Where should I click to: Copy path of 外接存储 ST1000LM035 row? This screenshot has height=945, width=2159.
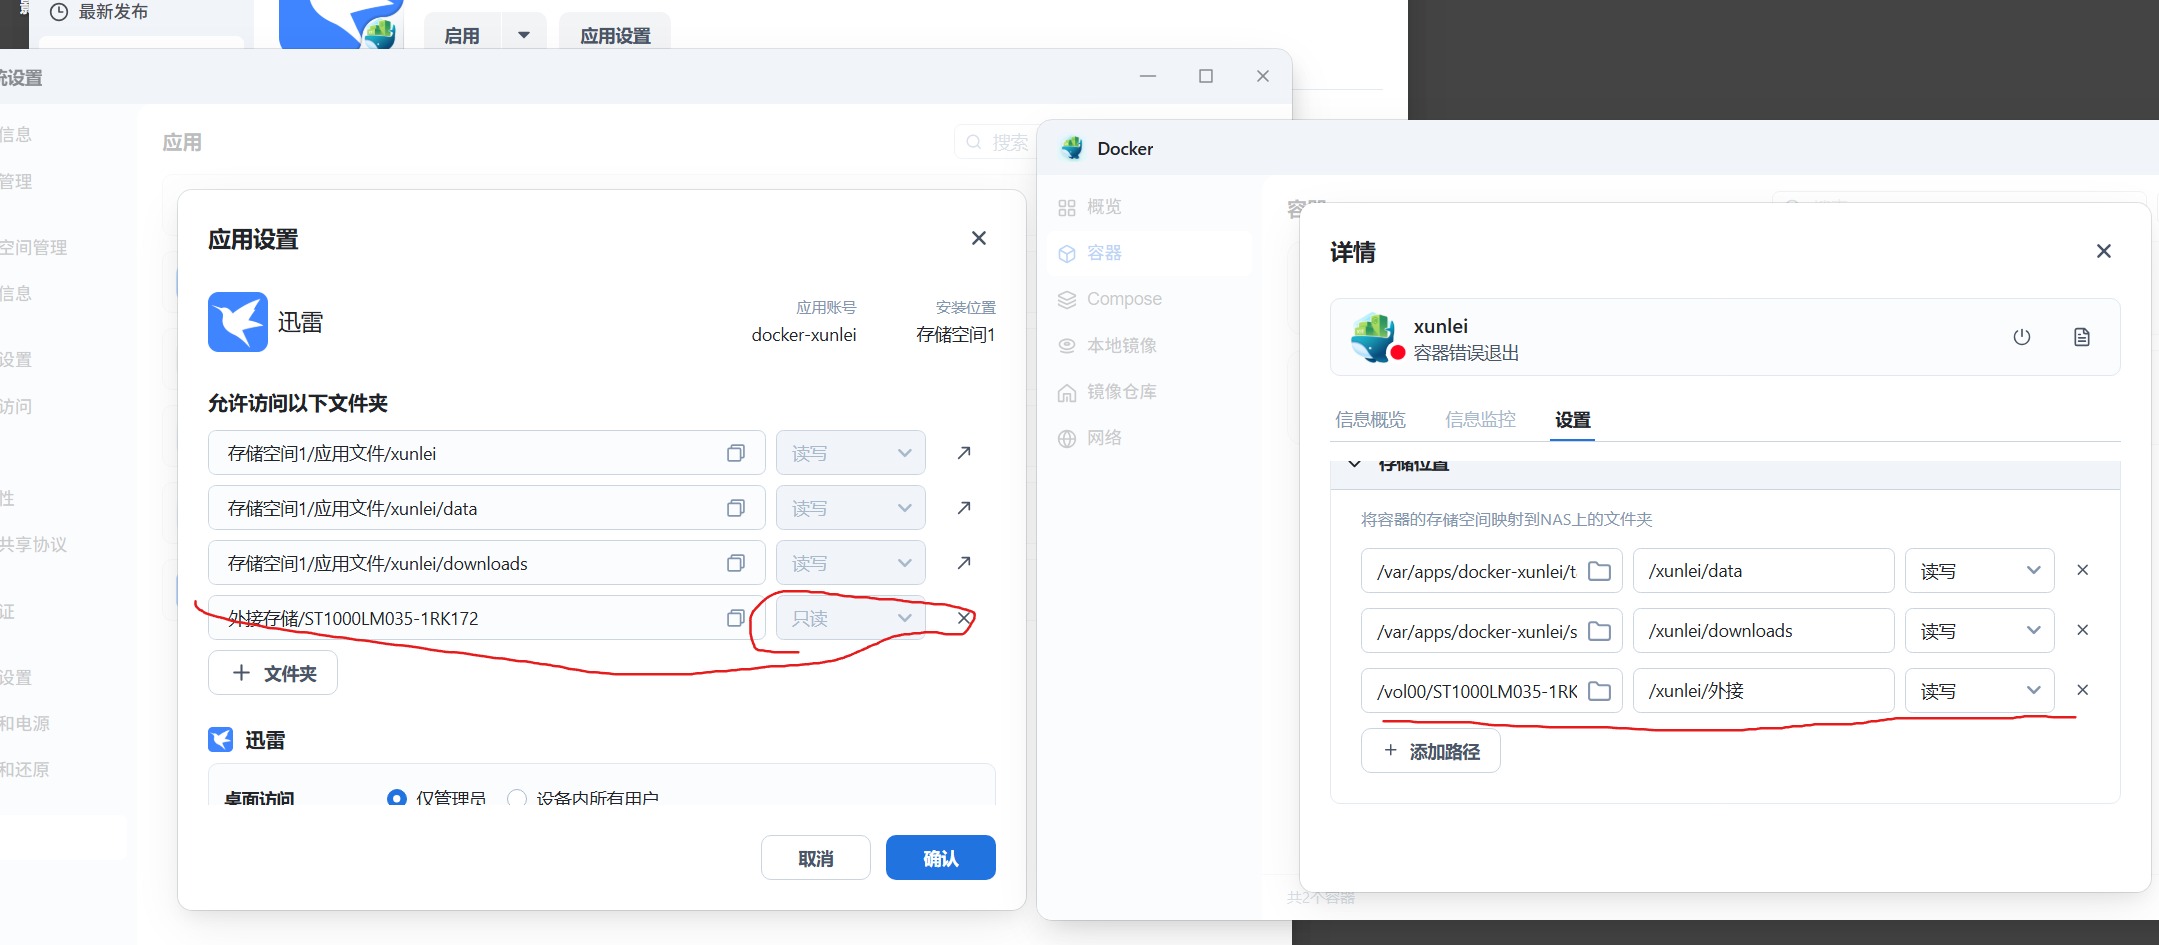[736, 618]
